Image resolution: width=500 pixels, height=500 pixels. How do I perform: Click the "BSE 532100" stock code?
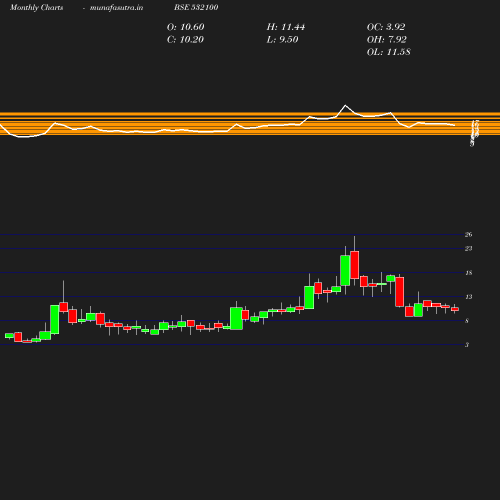click(196, 7)
